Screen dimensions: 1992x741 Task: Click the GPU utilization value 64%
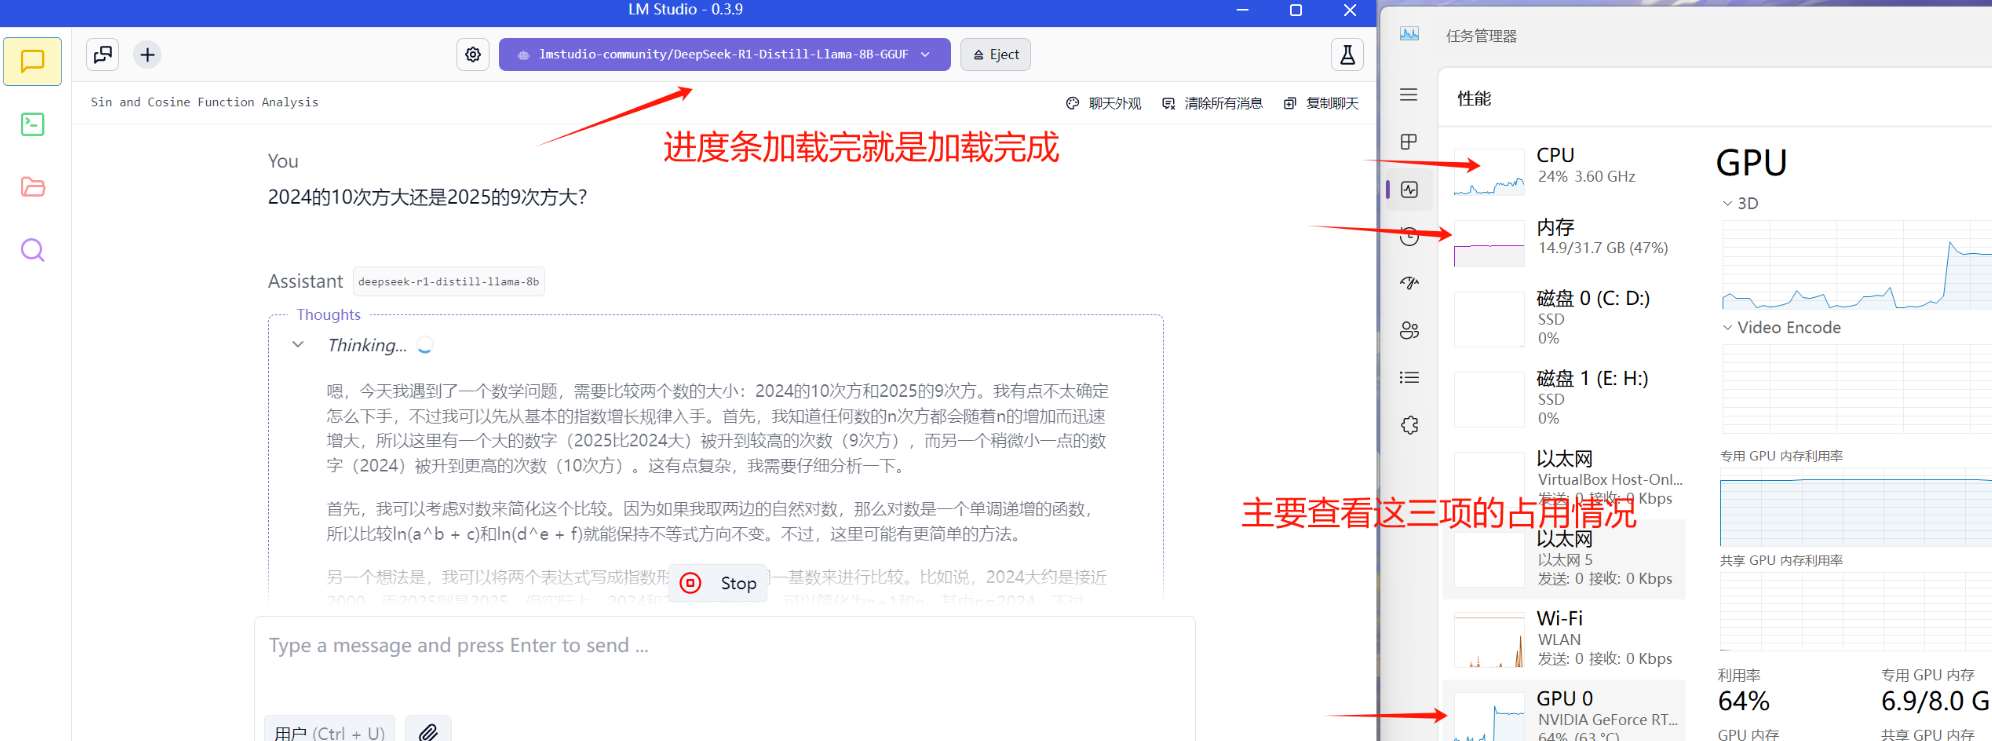click(x=1744, y=701)
